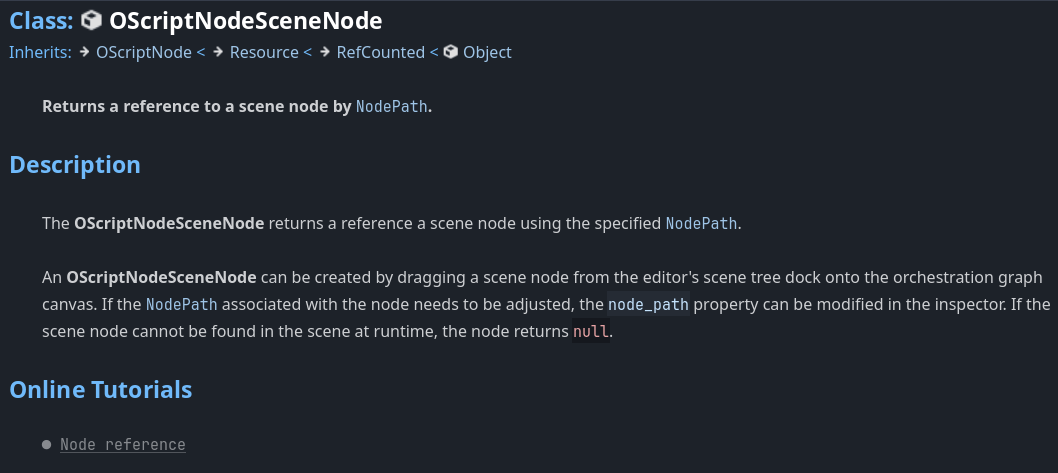Image resolution: width=1058 pixels, height=473 pixels.
Task: Click the Description section heading
Action: click(x=75, y=165)
